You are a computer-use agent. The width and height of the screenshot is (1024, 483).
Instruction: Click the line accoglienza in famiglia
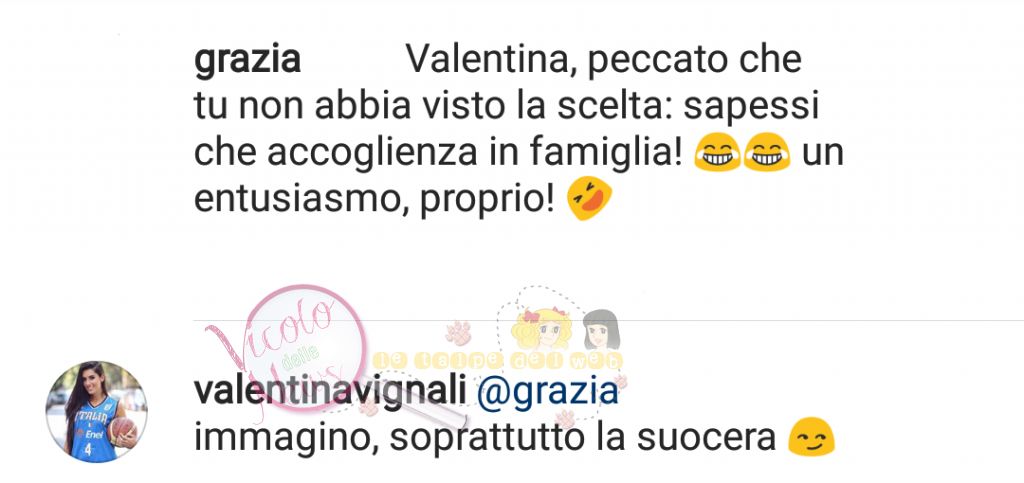click(x=475, y=153)
